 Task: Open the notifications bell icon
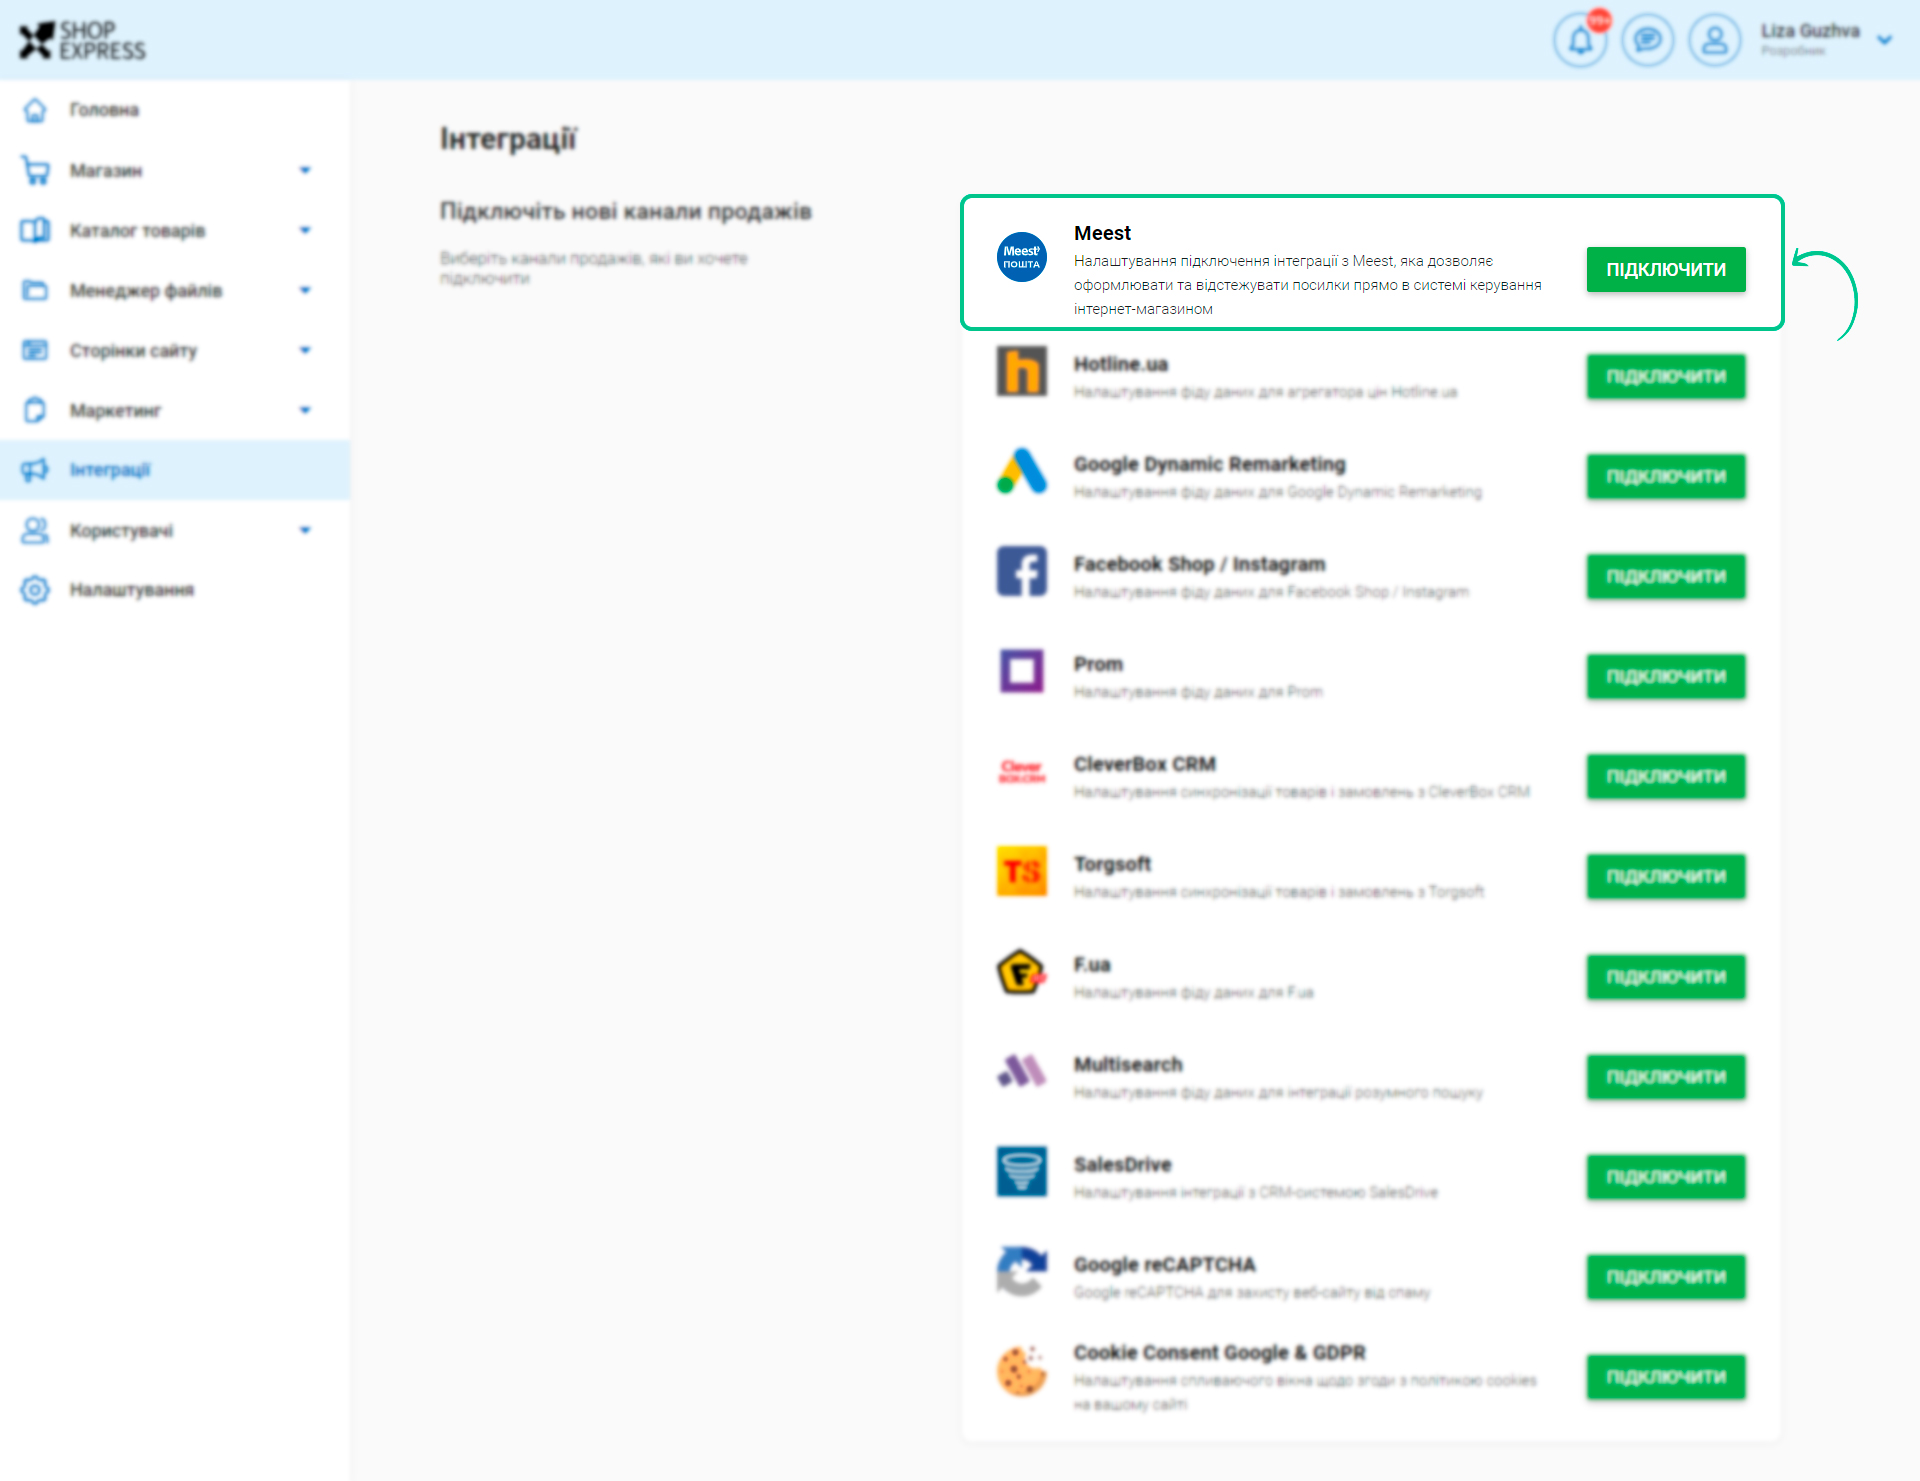point(1580,40)
